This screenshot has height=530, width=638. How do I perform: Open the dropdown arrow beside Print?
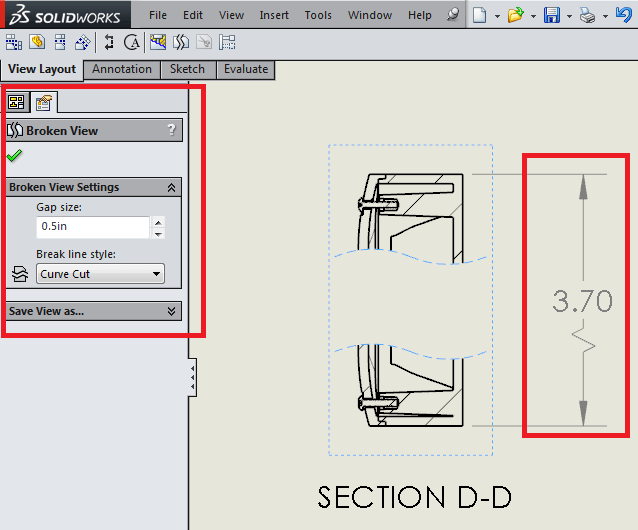(x=605, y=16)
